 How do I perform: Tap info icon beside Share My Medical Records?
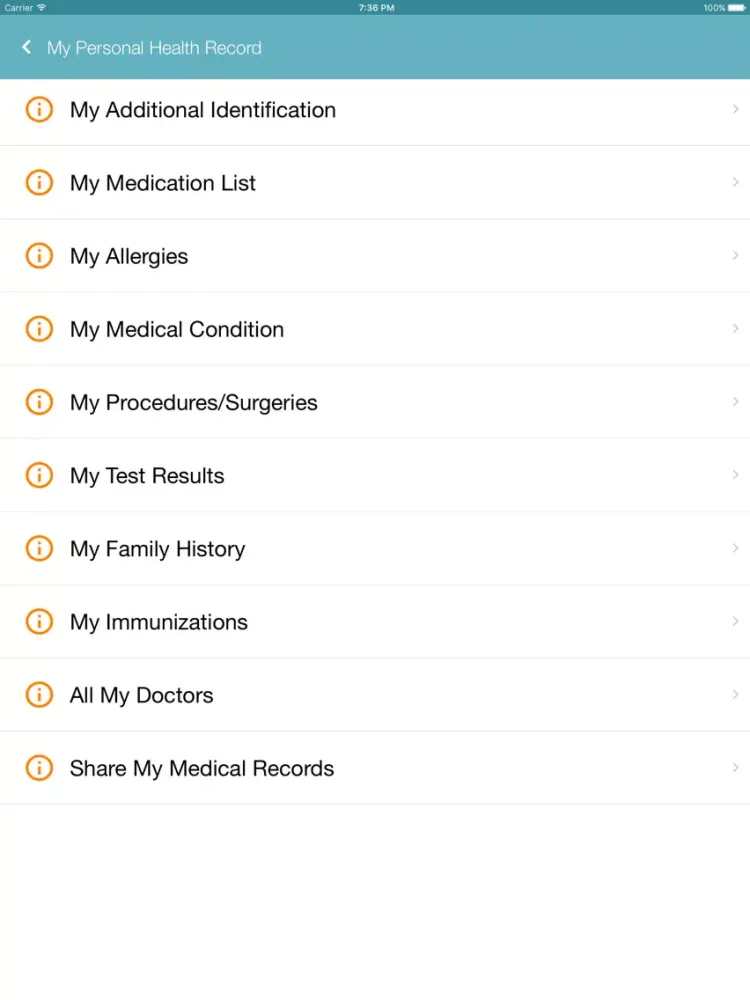point(39,768)
